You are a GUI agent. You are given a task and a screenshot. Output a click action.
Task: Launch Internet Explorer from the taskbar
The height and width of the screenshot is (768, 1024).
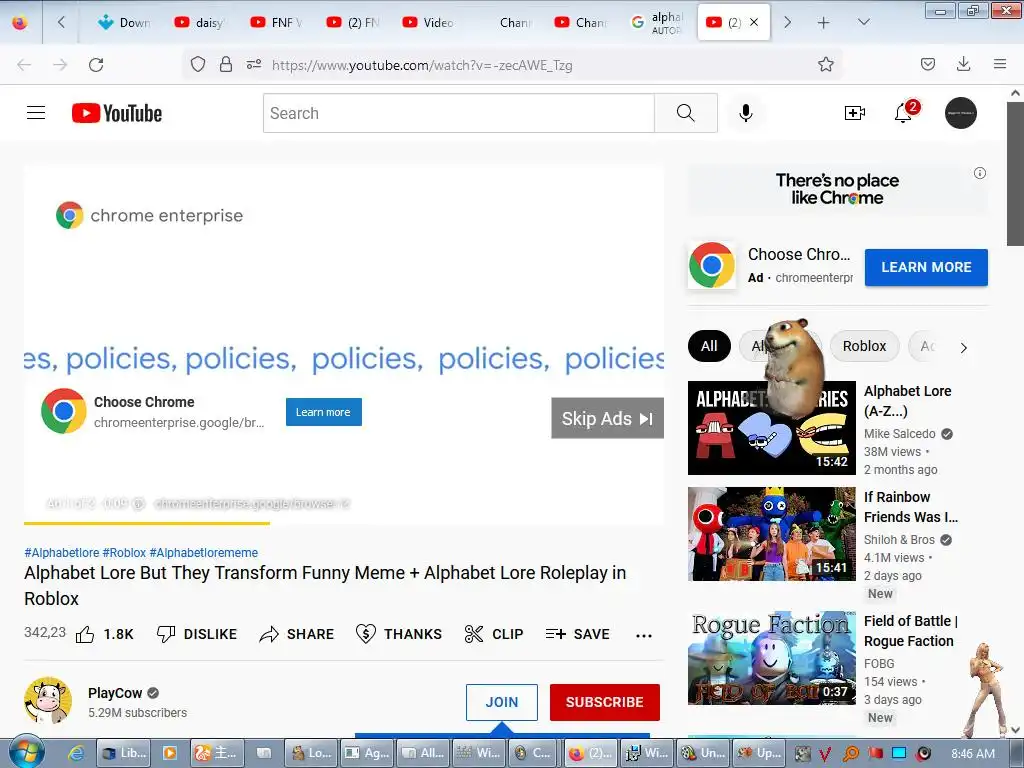(76, 753)
